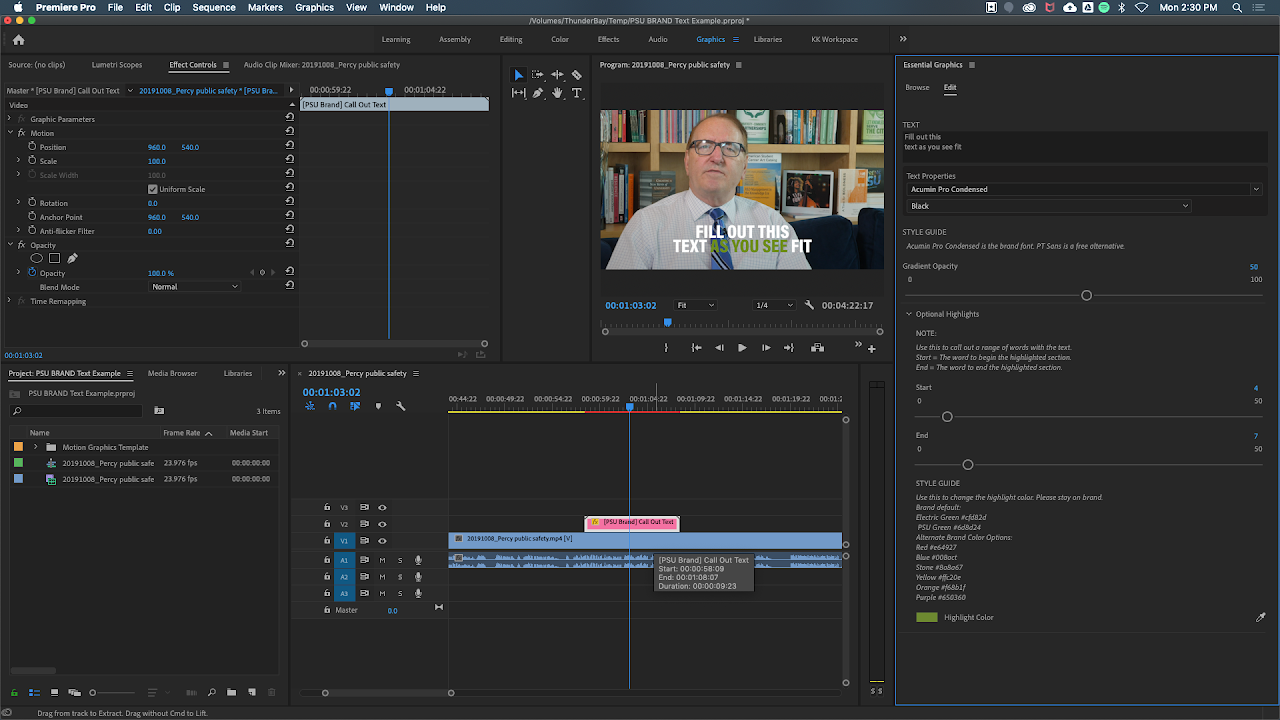Click the Browse tab in Essential Graphics
Image resolution: width=1280 pixels, height=720 pixels.
click(917, 87)
